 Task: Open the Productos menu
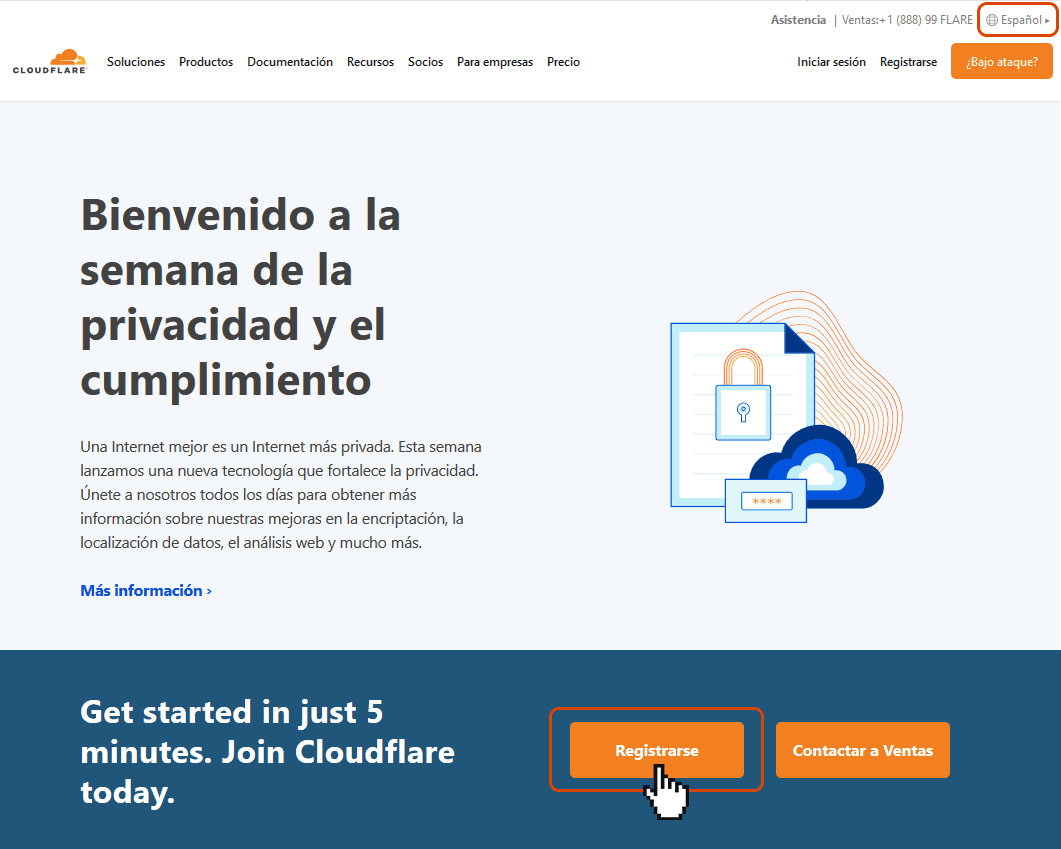pos(206,62)
